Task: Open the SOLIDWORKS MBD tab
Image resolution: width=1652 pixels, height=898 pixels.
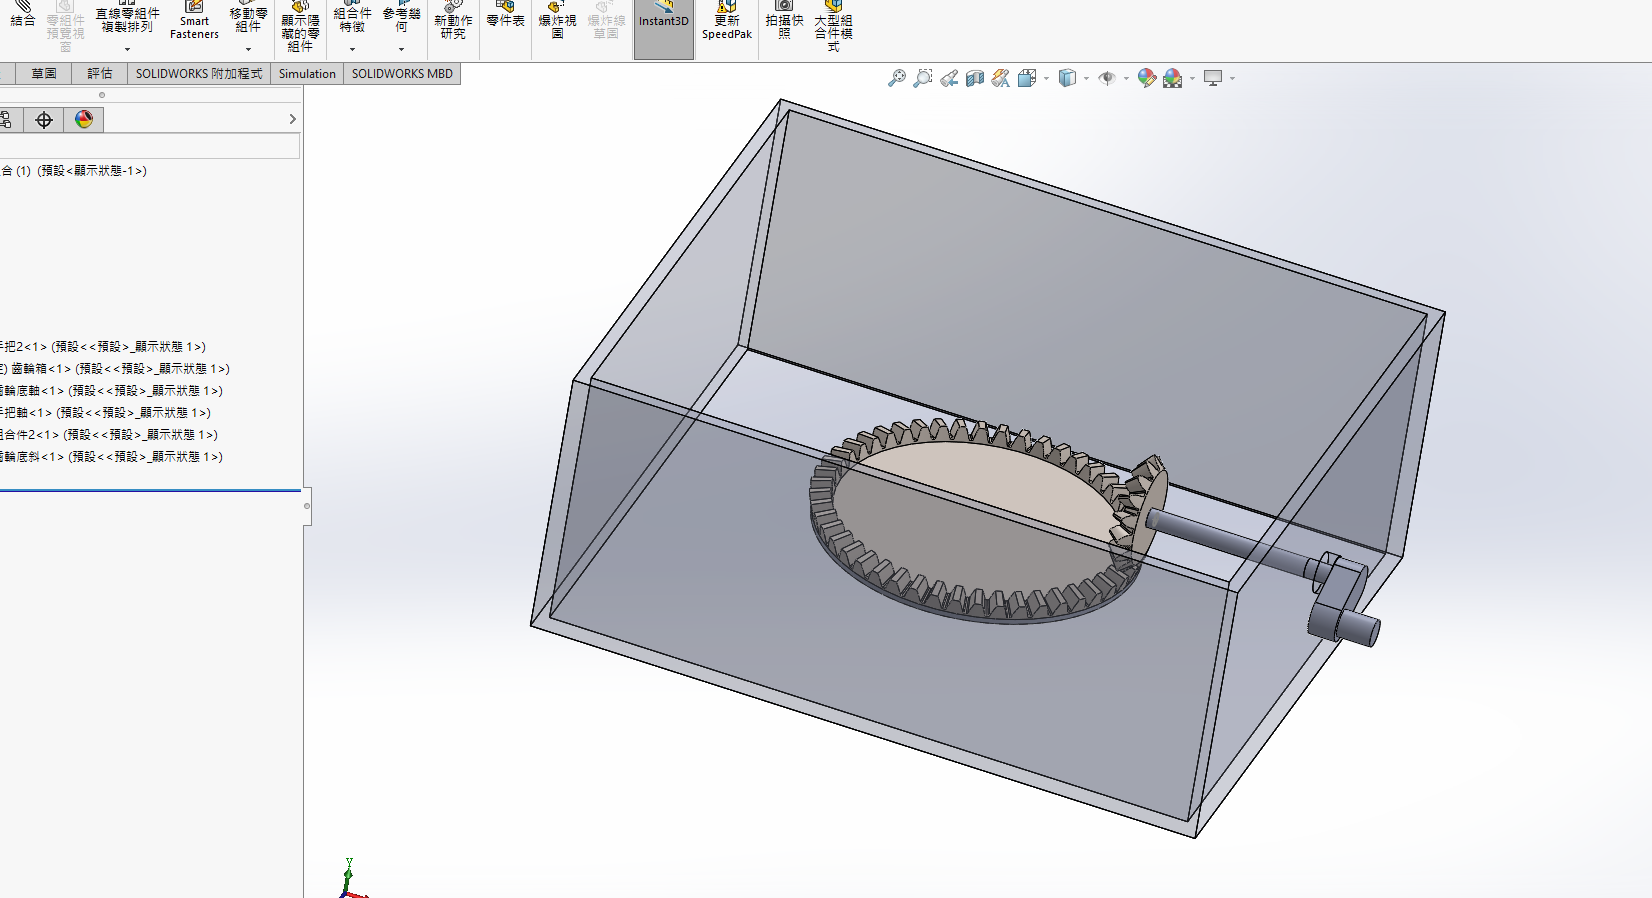Action: (402, 73)
